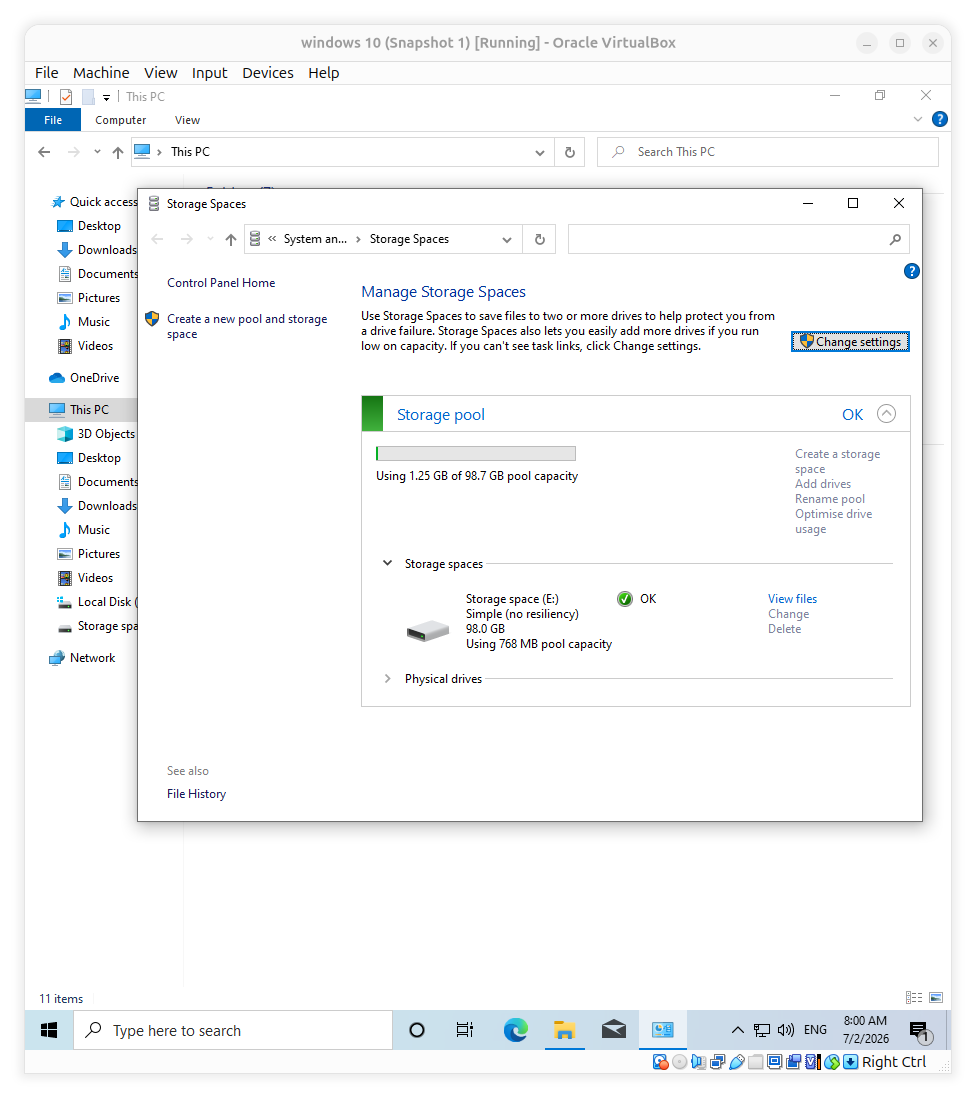Screen dimensions: 976x1098
Task: Click the Search This PC field
Action: point(767,152)
